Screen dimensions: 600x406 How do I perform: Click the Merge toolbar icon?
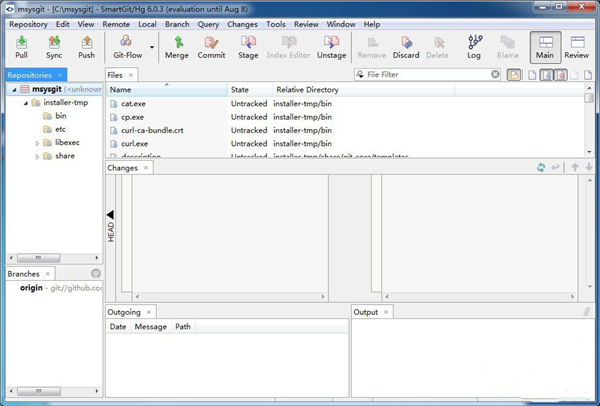click(176, 46)
